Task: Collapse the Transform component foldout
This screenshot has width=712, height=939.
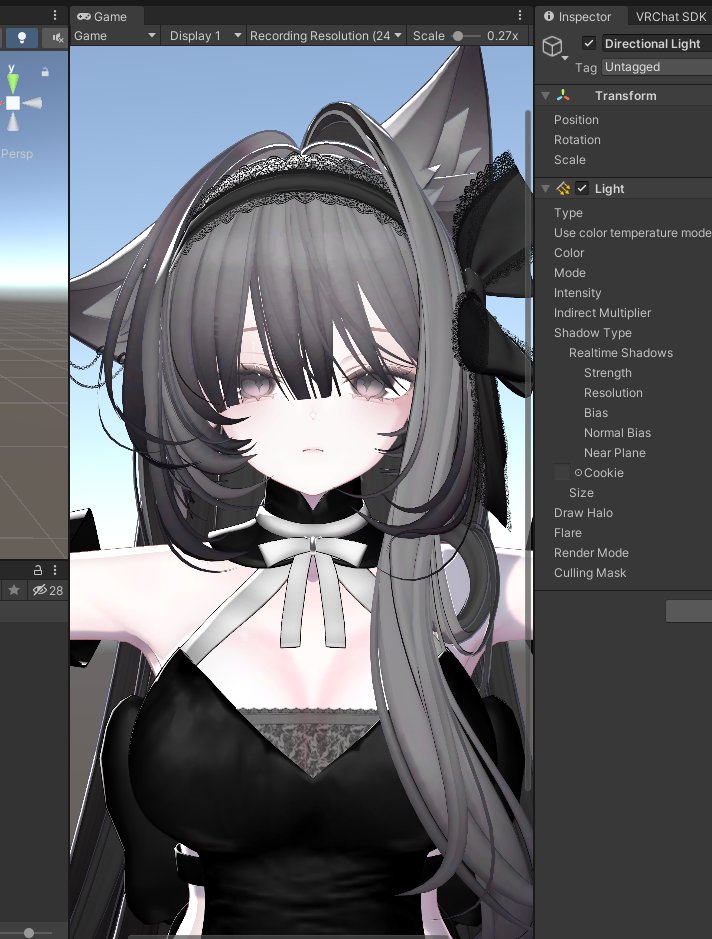Action: tap(546, 95)
